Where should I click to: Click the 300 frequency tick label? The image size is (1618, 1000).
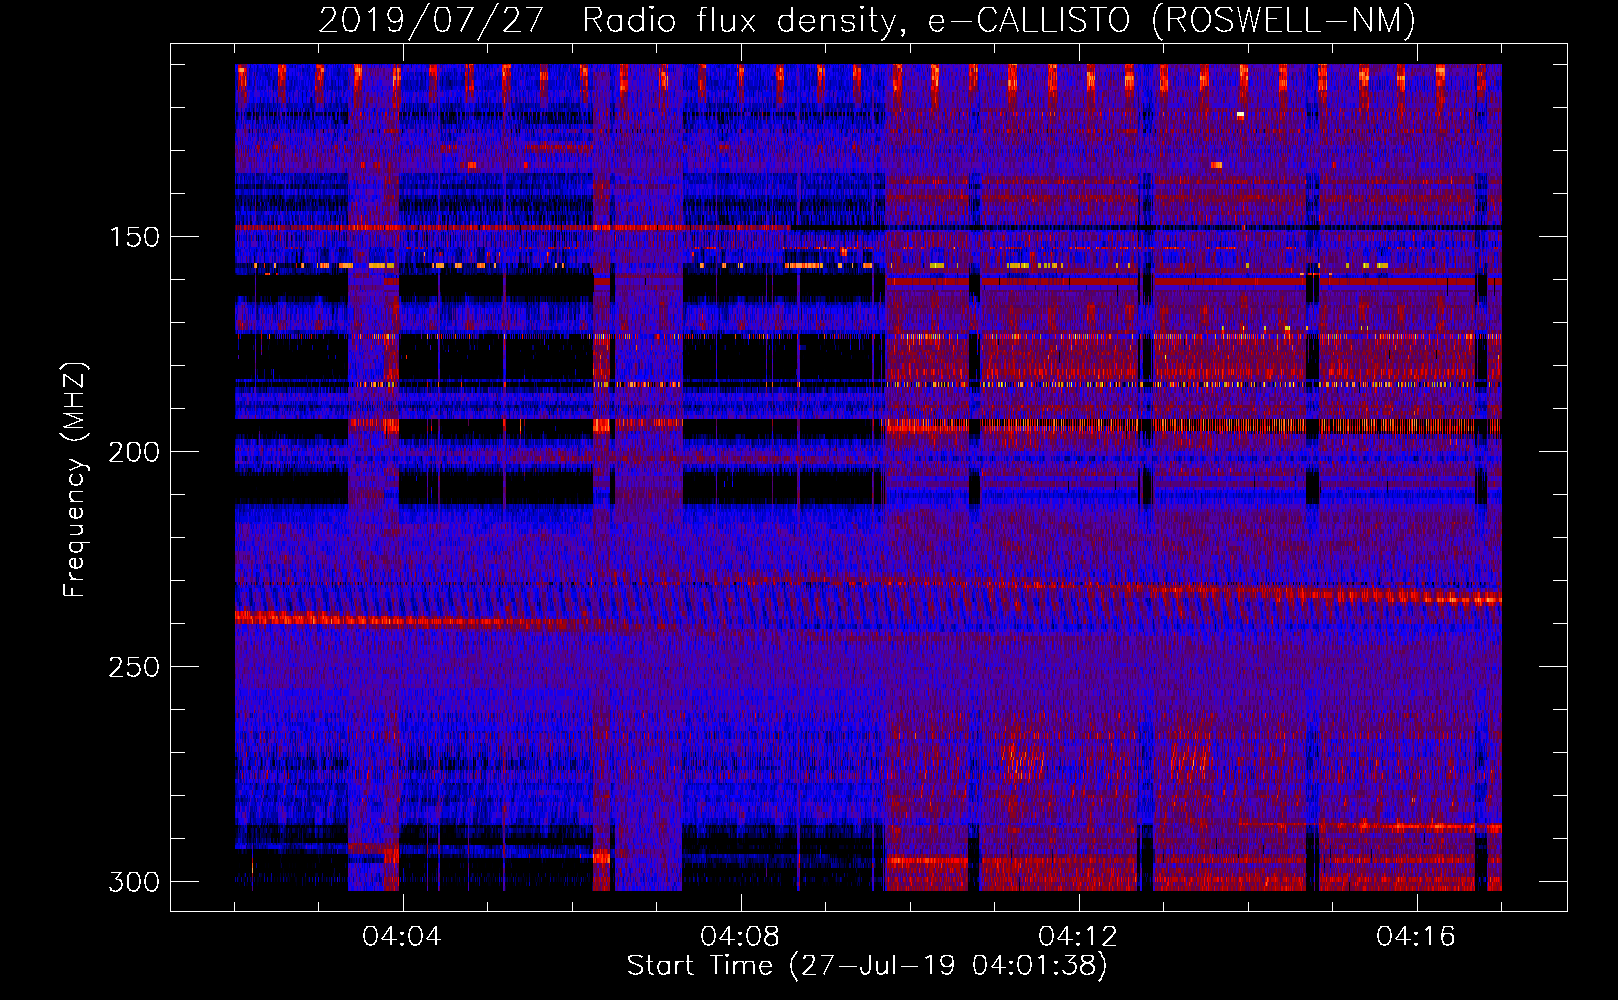134,882
